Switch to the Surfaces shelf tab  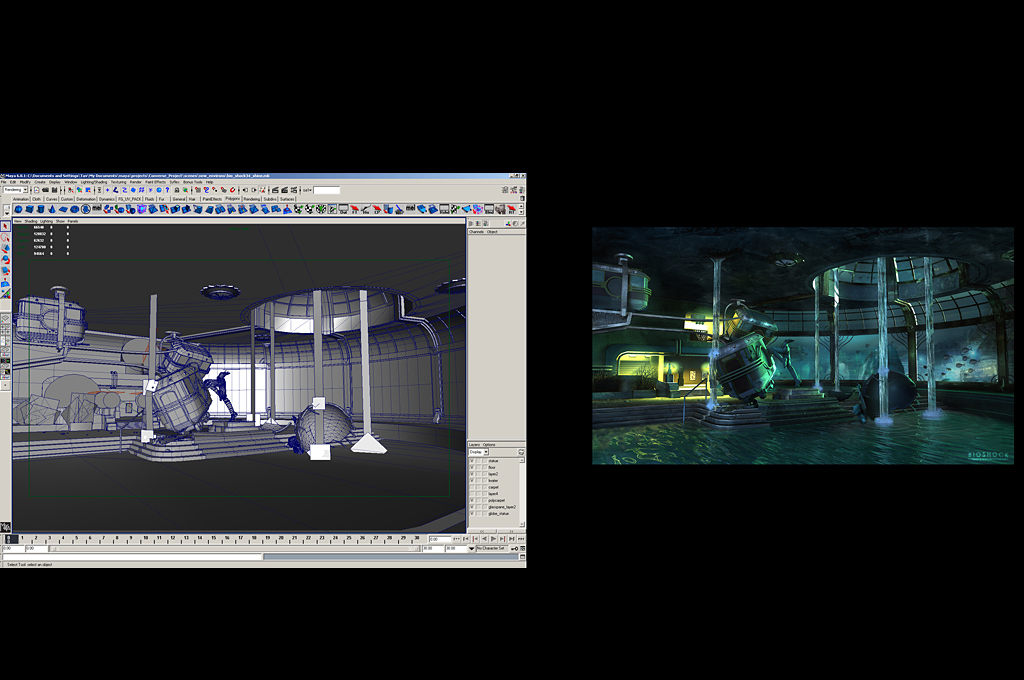coord(287,199)
